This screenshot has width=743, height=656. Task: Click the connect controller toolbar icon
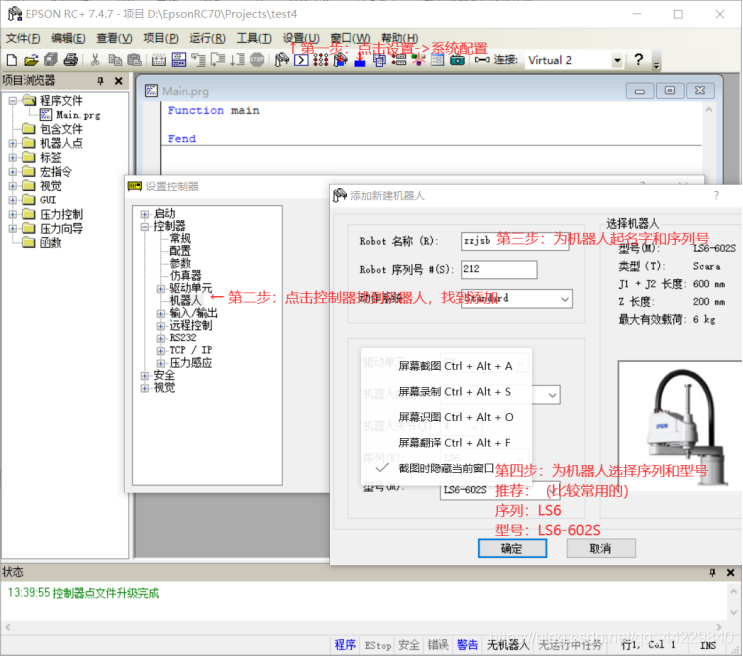click(482, 60)
